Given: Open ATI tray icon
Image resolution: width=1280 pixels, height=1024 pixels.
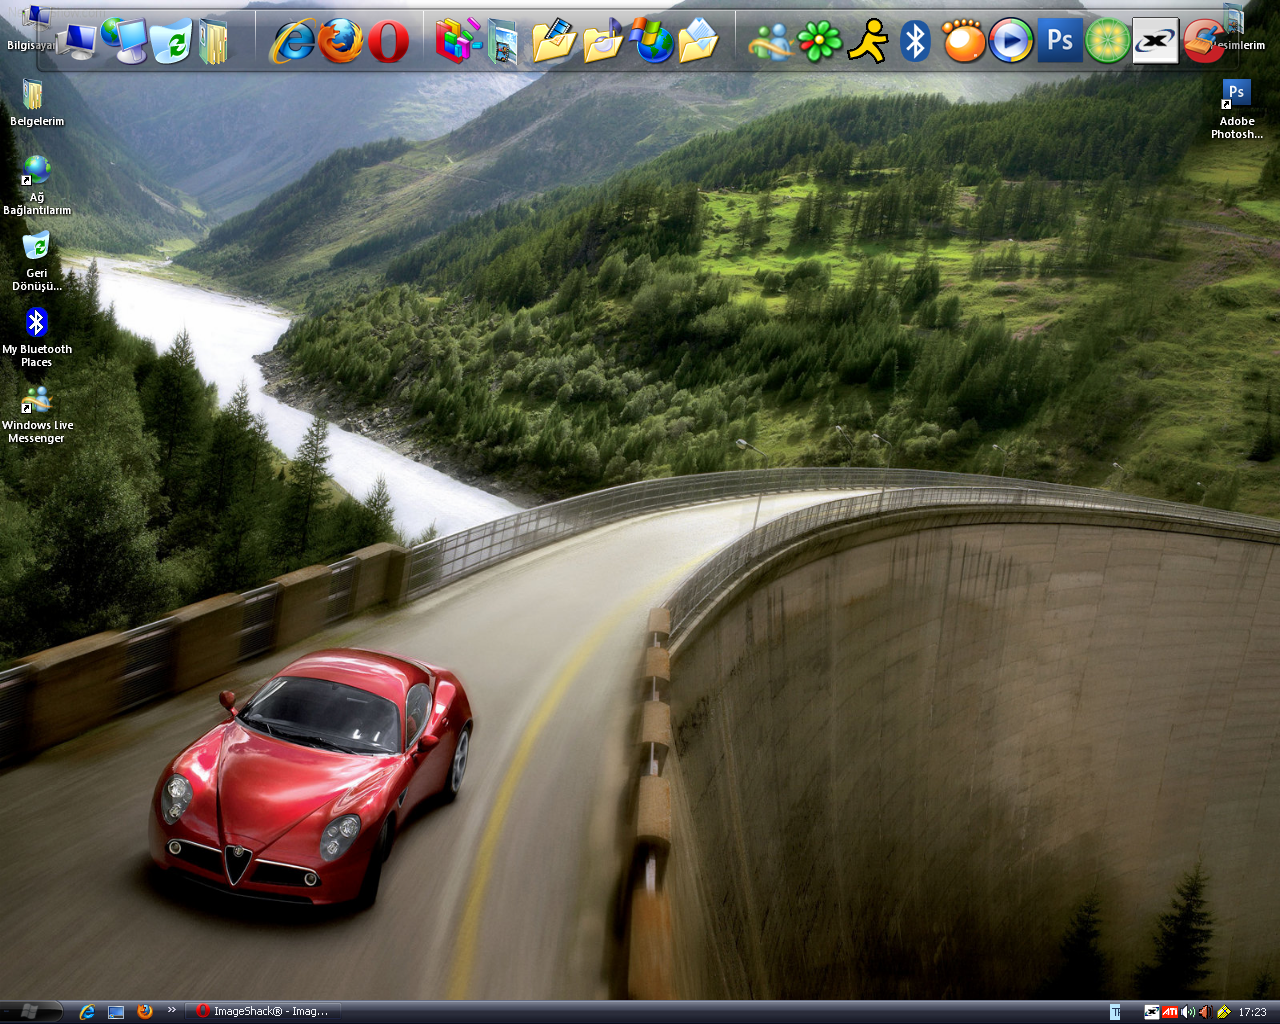Looking at the screenshot, I should pyautogui.click(x=1169, y=1012).
